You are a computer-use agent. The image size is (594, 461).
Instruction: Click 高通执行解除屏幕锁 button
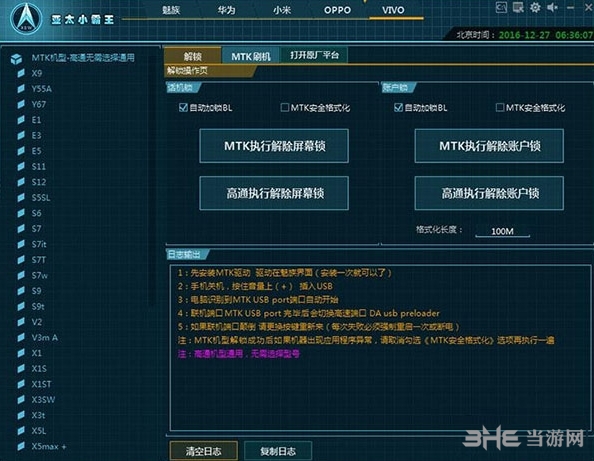pyautogui.click(x=274, y=193)
